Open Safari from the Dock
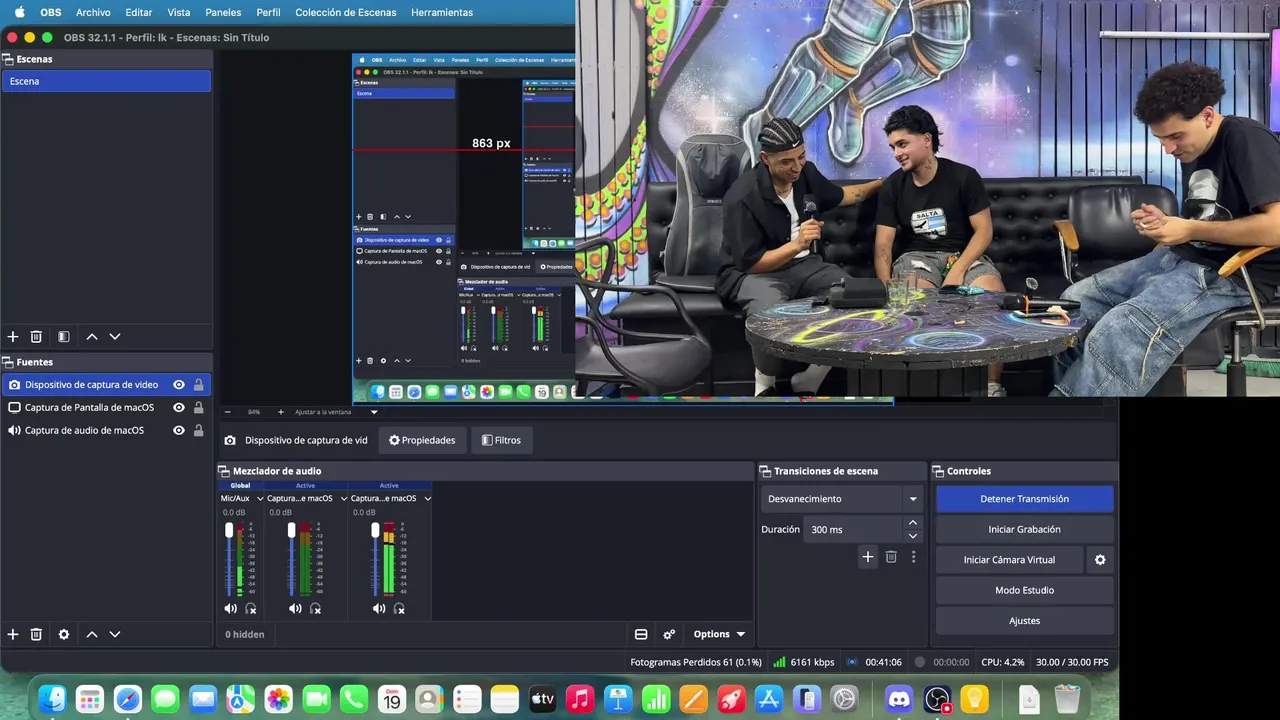Screen dimensions: 1280x720 click(128, 699)
